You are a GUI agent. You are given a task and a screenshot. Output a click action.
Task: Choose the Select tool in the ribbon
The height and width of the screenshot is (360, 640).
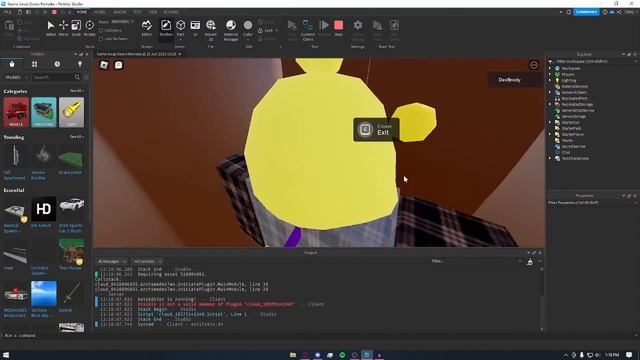[51, 28]
